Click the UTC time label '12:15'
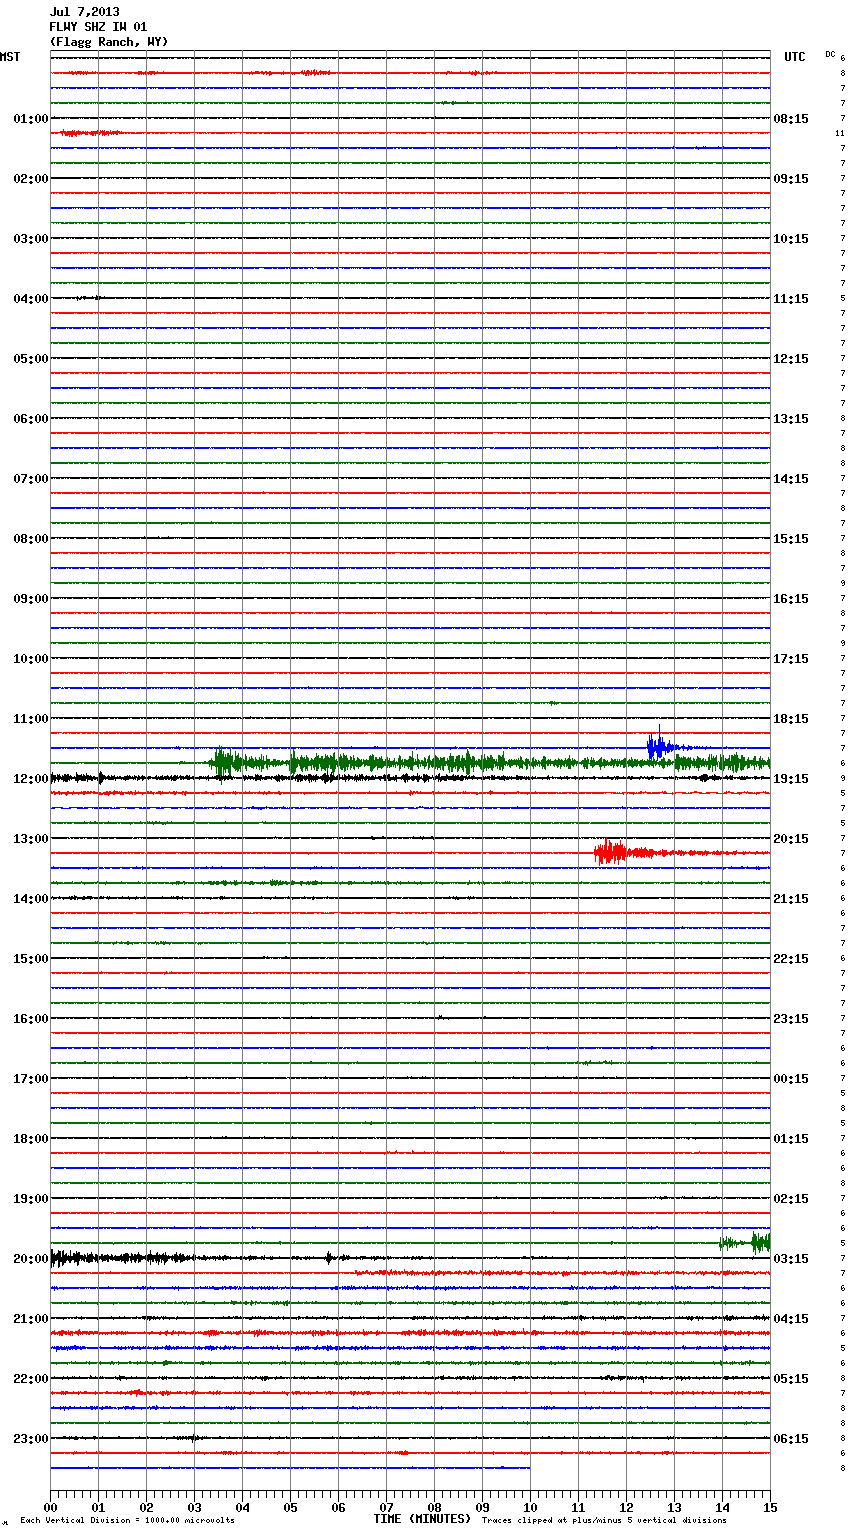The width and height of the screenshot is (850, 1534). tap(791, 359)
